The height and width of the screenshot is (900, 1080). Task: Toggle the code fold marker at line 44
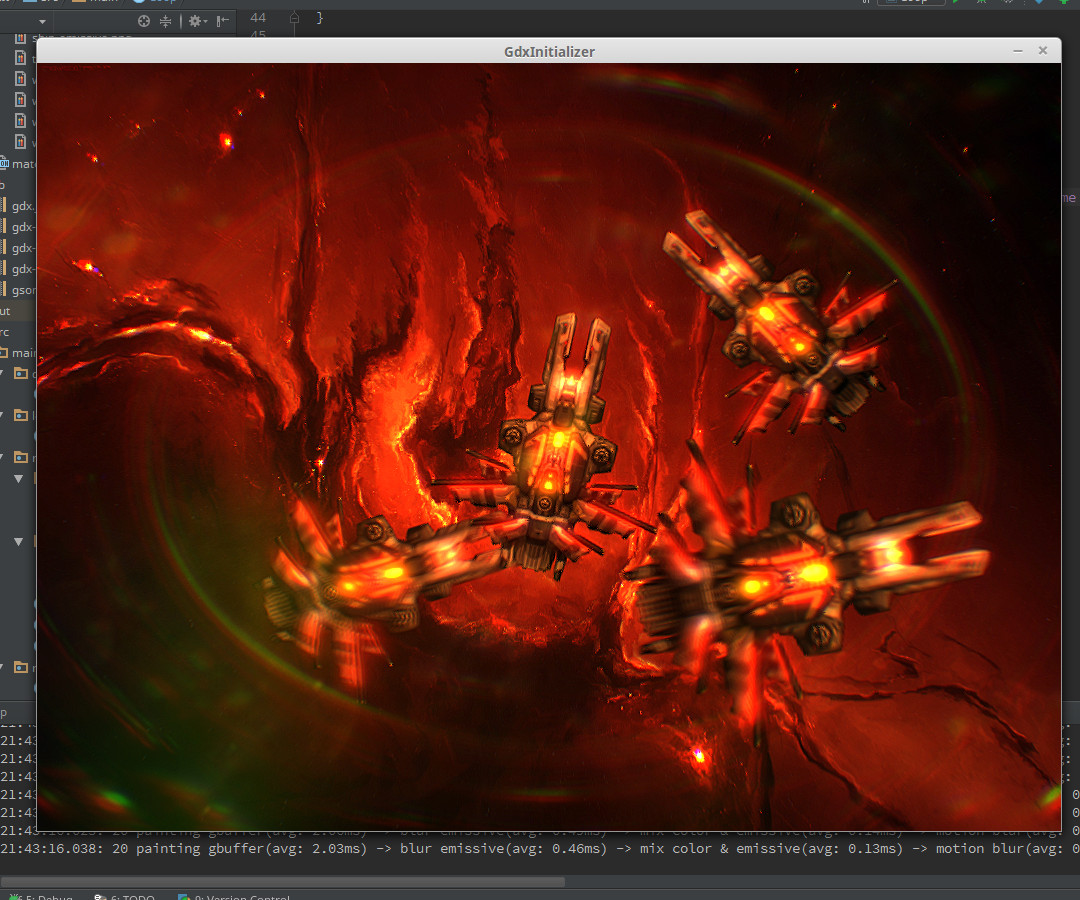pyautogui.click(x=294, y=18)
